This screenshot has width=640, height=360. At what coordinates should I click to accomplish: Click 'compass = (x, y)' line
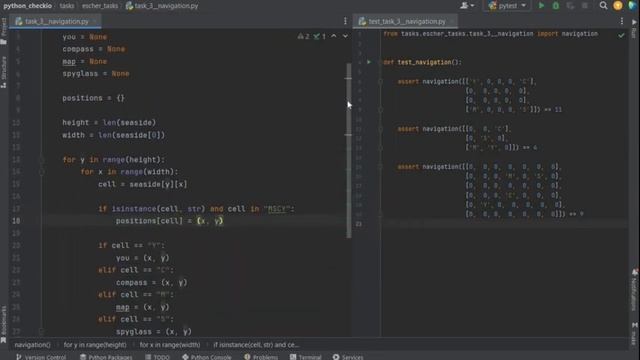(151, 282)
